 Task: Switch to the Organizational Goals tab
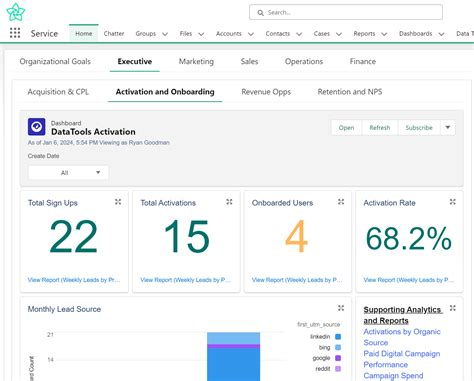[x=55, y=61]
